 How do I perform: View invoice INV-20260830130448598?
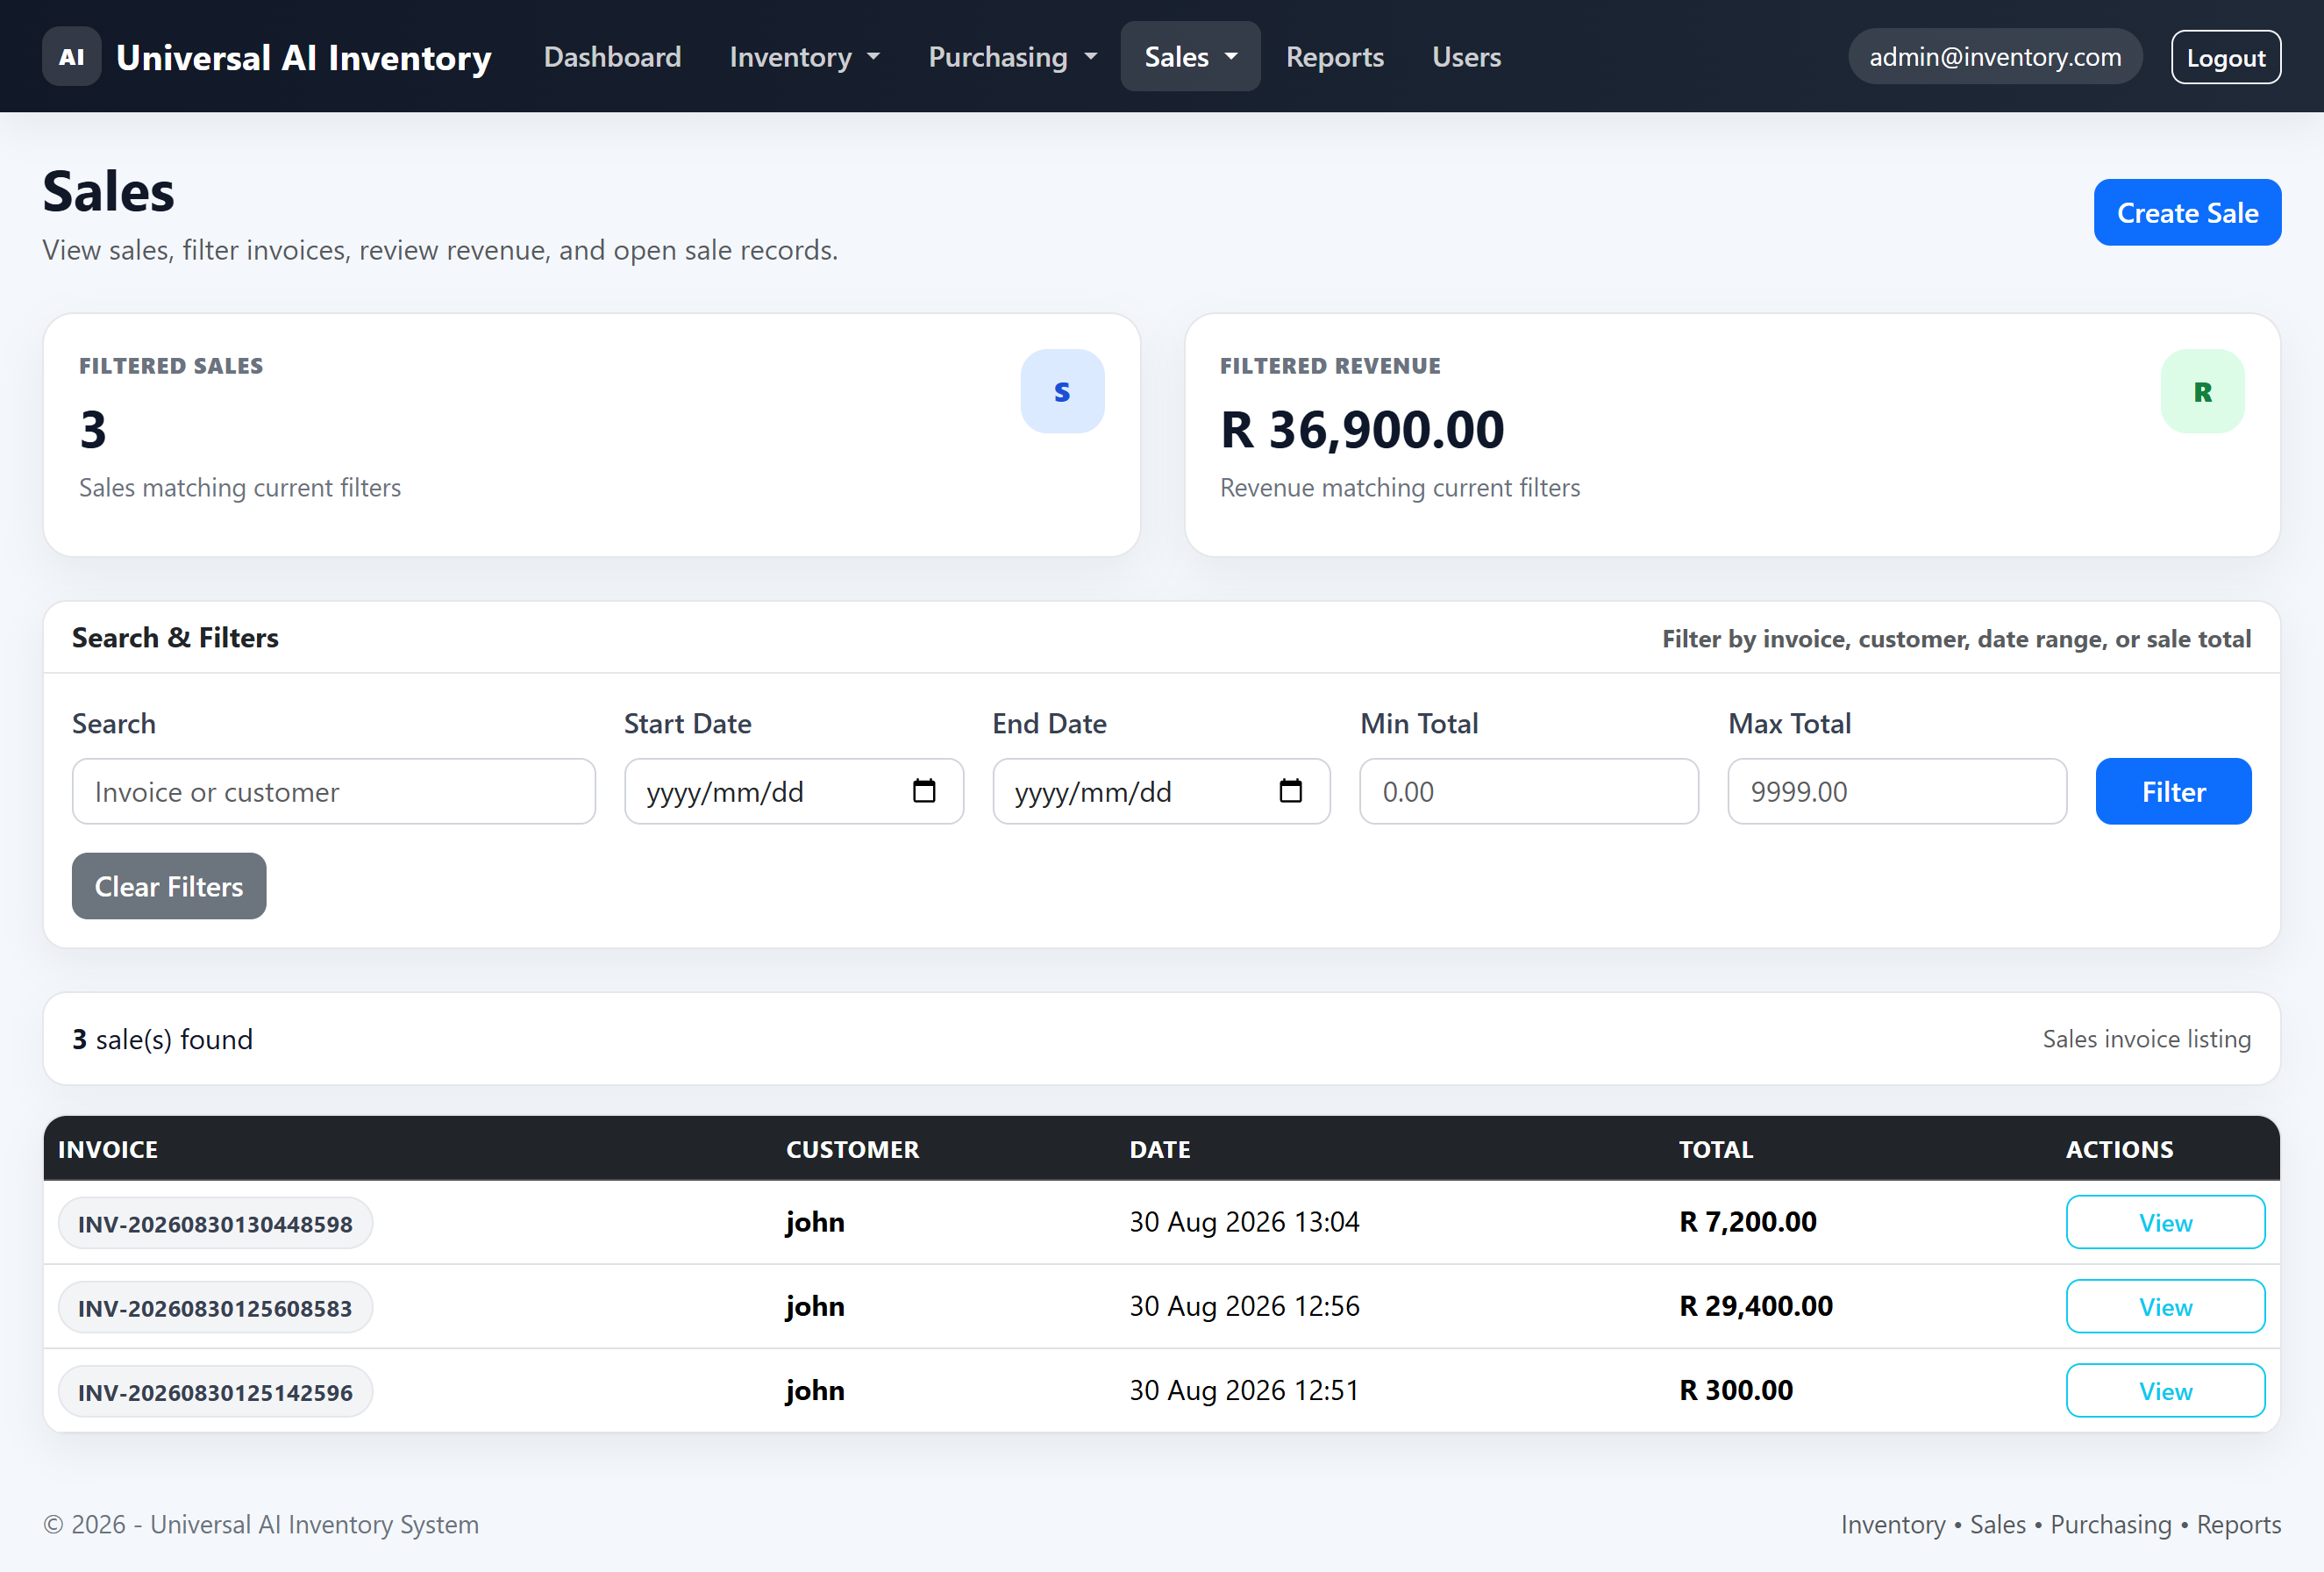2165,1222
